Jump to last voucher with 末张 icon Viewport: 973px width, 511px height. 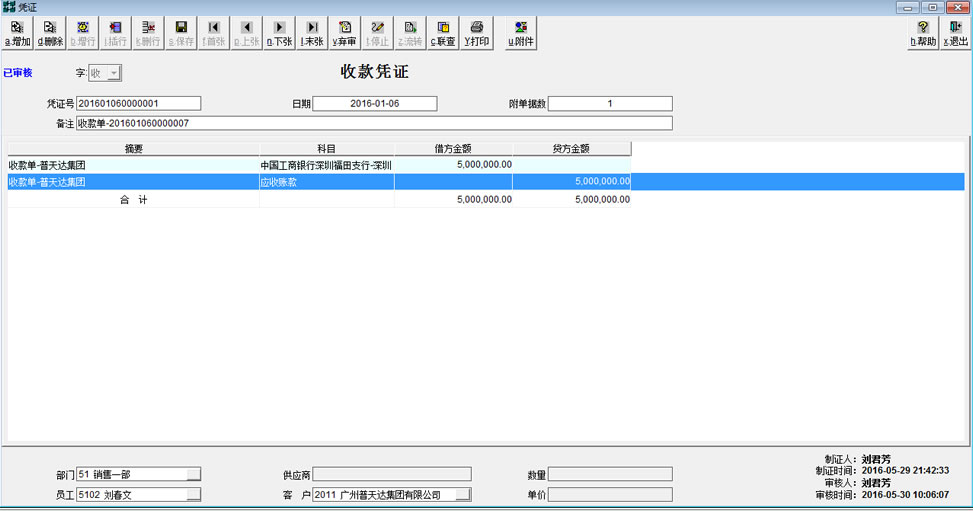(x=312, y=34)
